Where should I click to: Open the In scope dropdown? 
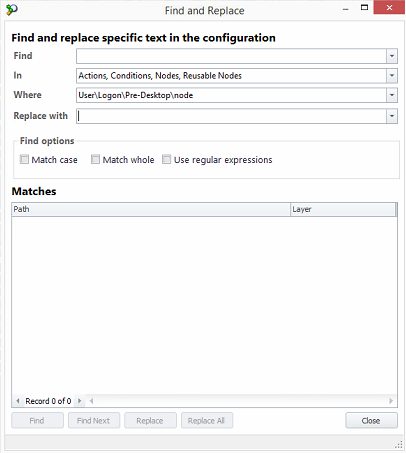point(392,76)
